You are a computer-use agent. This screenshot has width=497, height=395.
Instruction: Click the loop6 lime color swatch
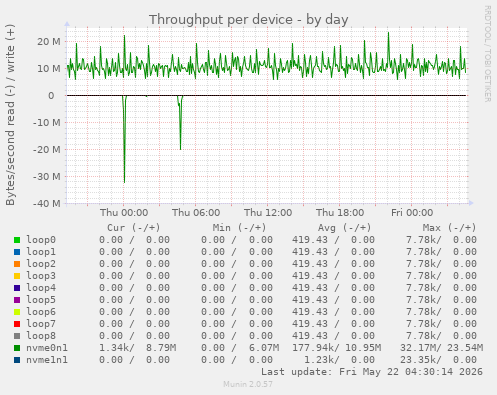pyautogui.click(x=17, y=312)
